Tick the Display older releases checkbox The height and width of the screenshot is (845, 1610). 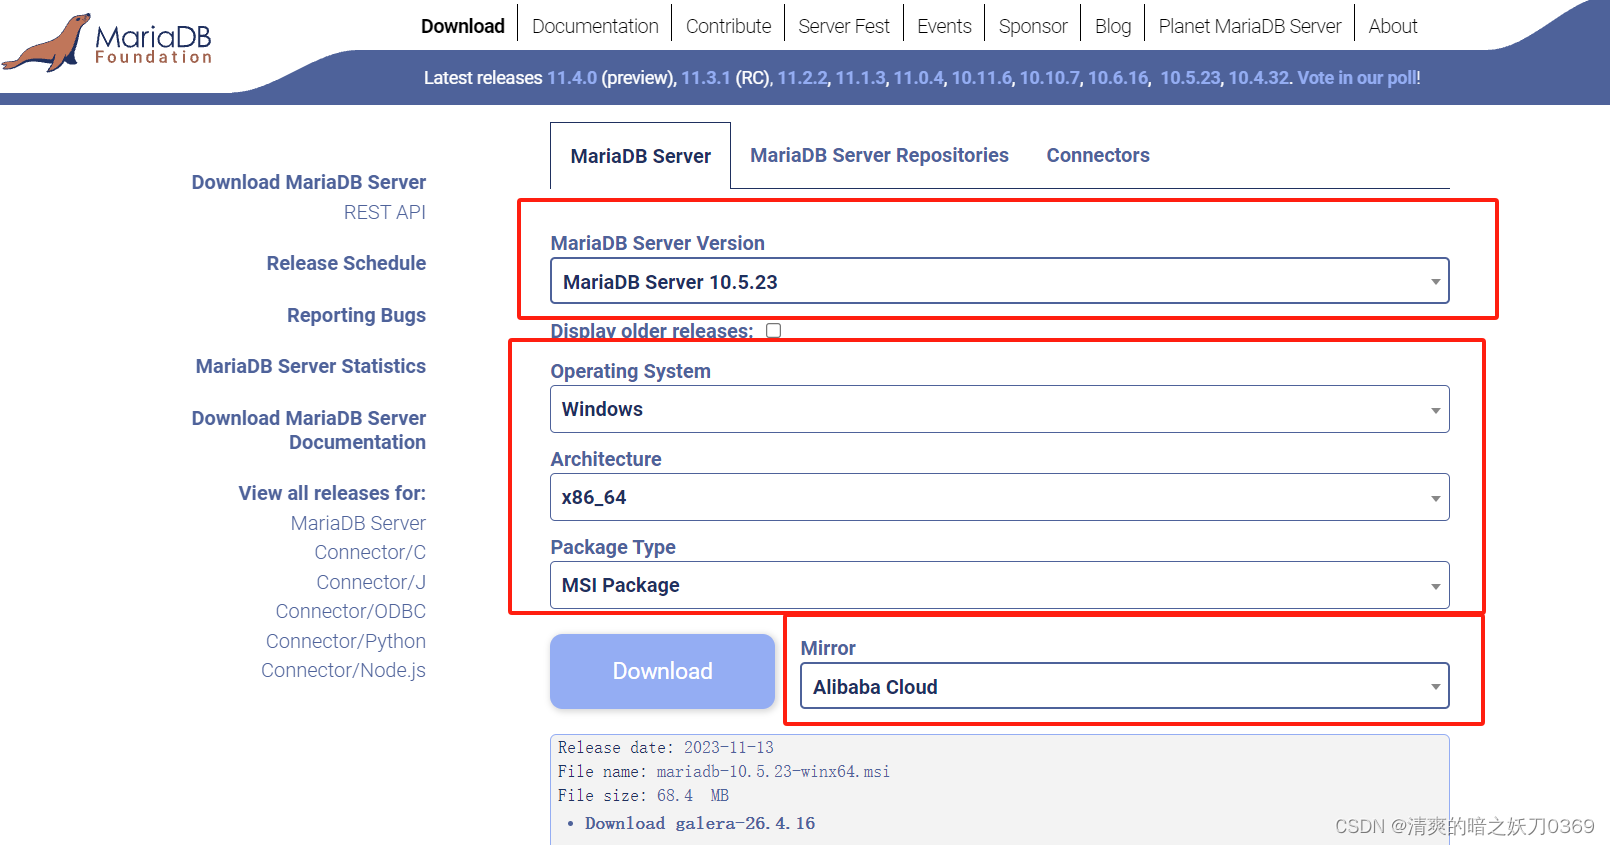tap(773, 331)
